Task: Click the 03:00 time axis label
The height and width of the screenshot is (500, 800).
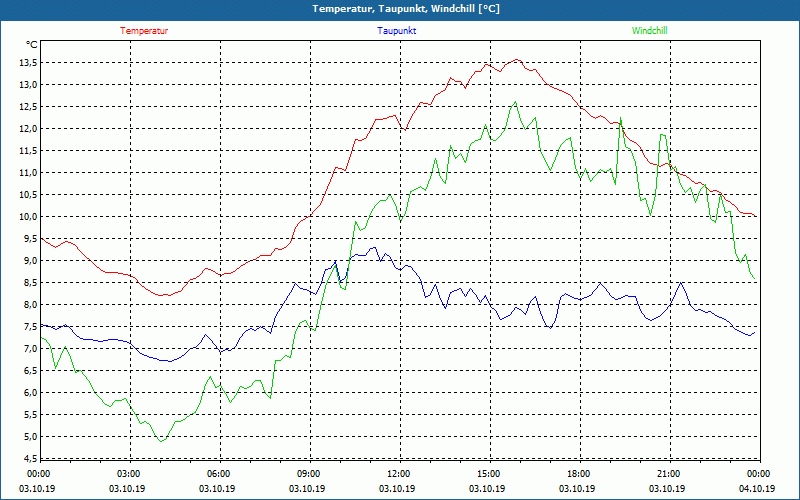Action: (128, 474)
